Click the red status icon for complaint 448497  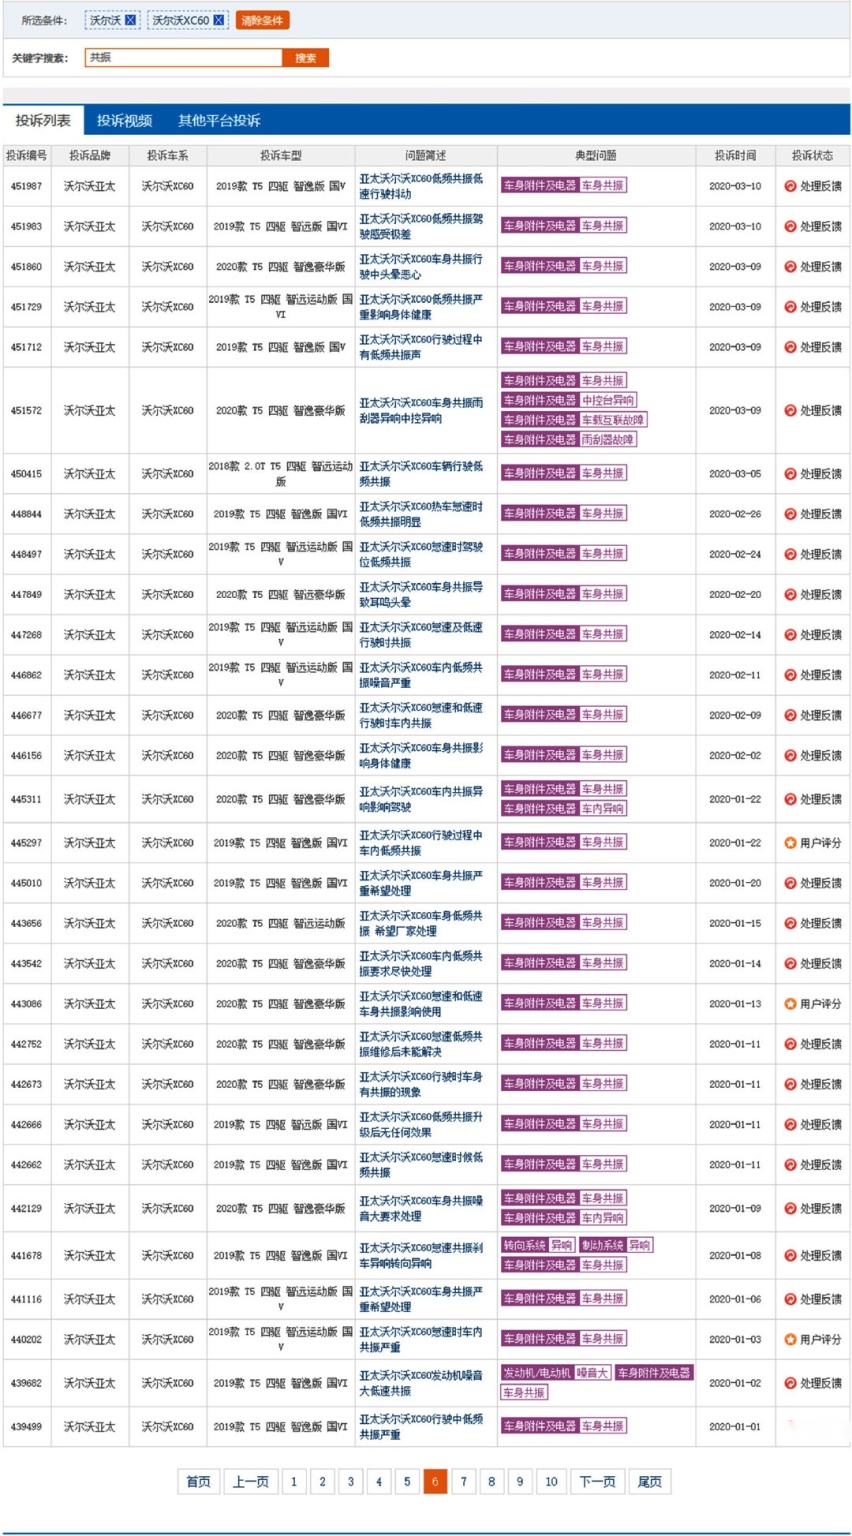(x=790, y=554)
